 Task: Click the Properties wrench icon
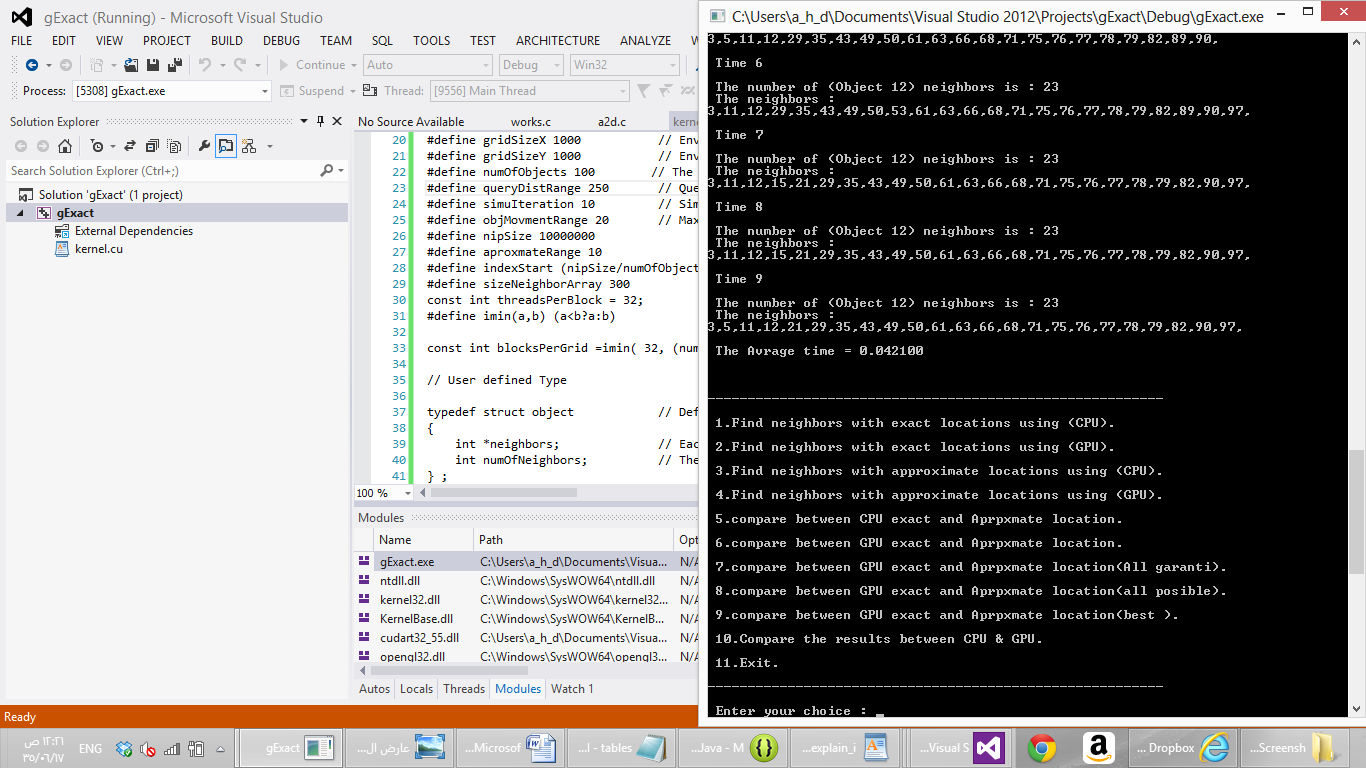coord(204,146)
